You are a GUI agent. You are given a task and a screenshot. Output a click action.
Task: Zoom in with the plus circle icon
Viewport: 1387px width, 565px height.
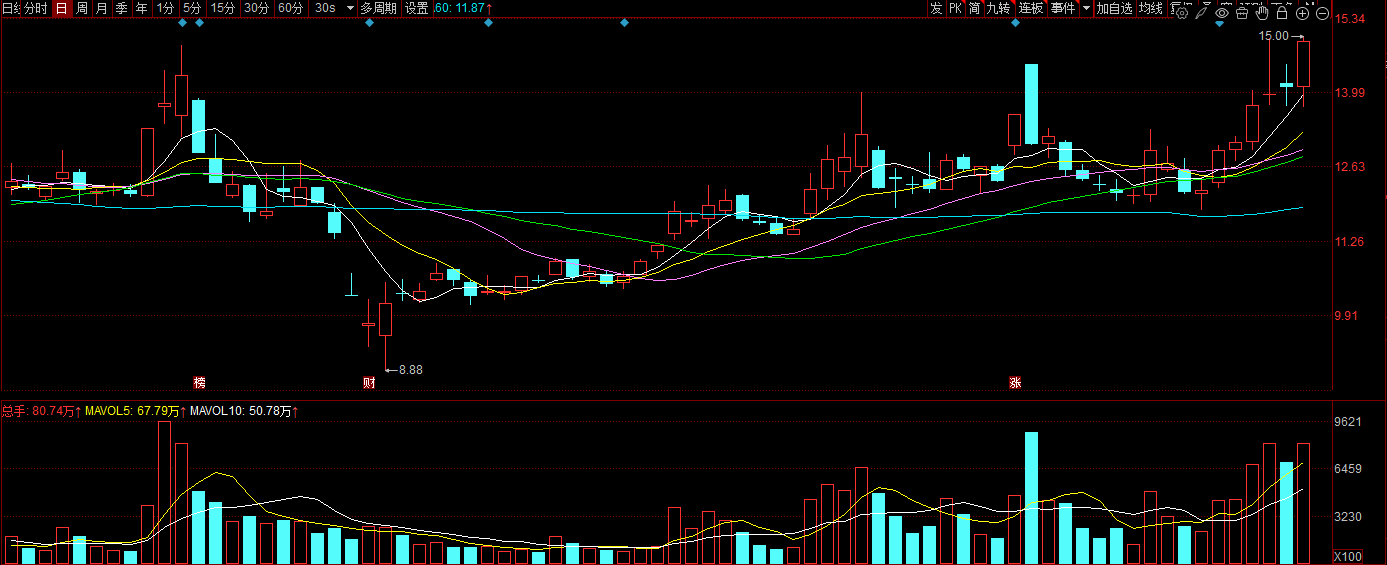[x=1302, y=13]
